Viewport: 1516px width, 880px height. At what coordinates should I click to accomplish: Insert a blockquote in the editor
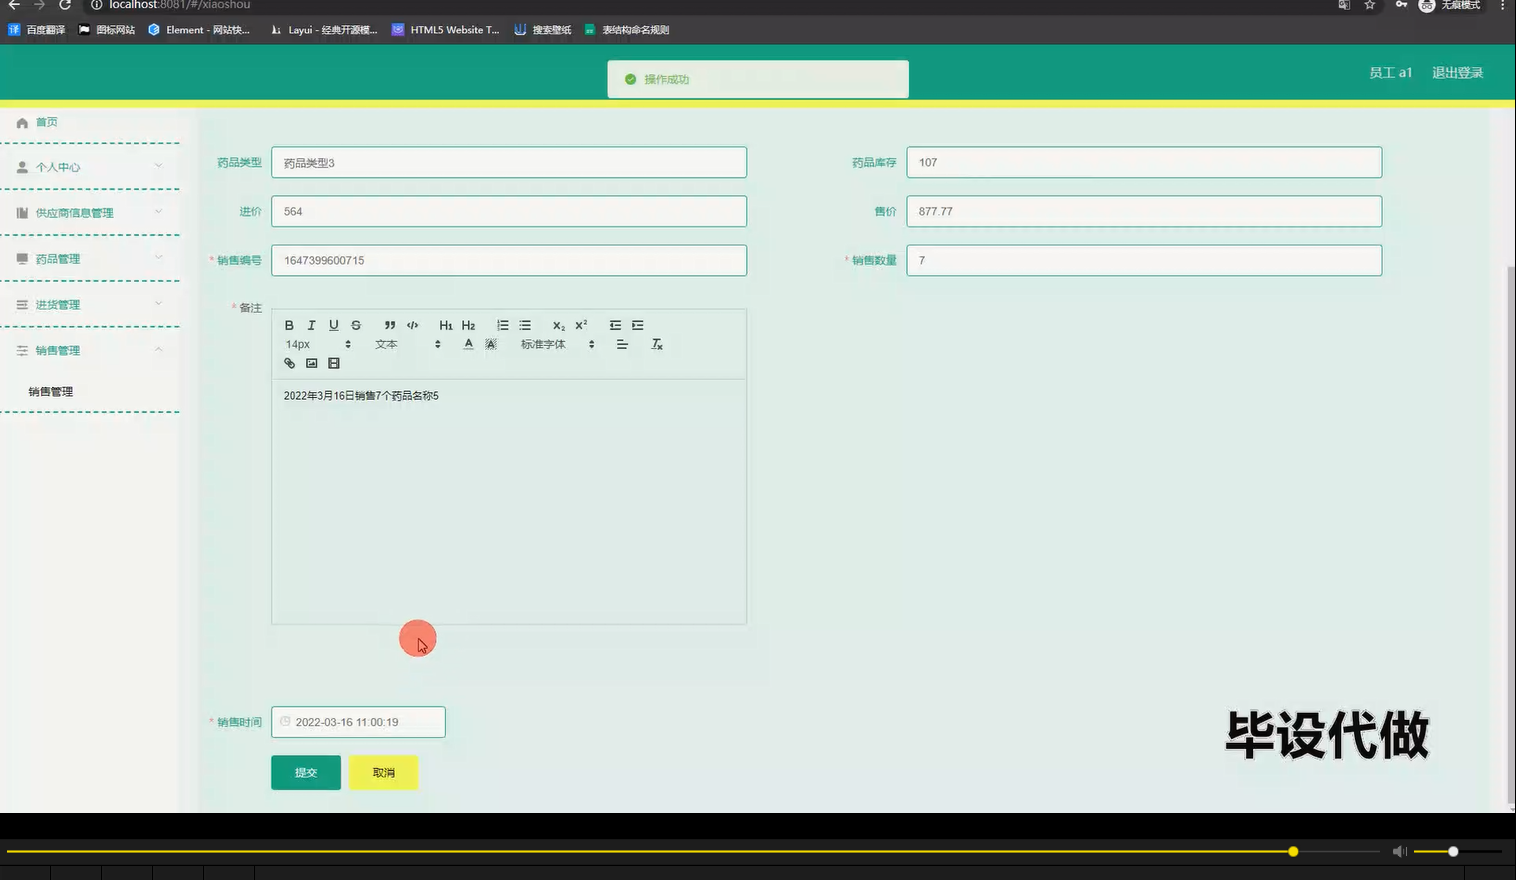[x=390, y=325]
